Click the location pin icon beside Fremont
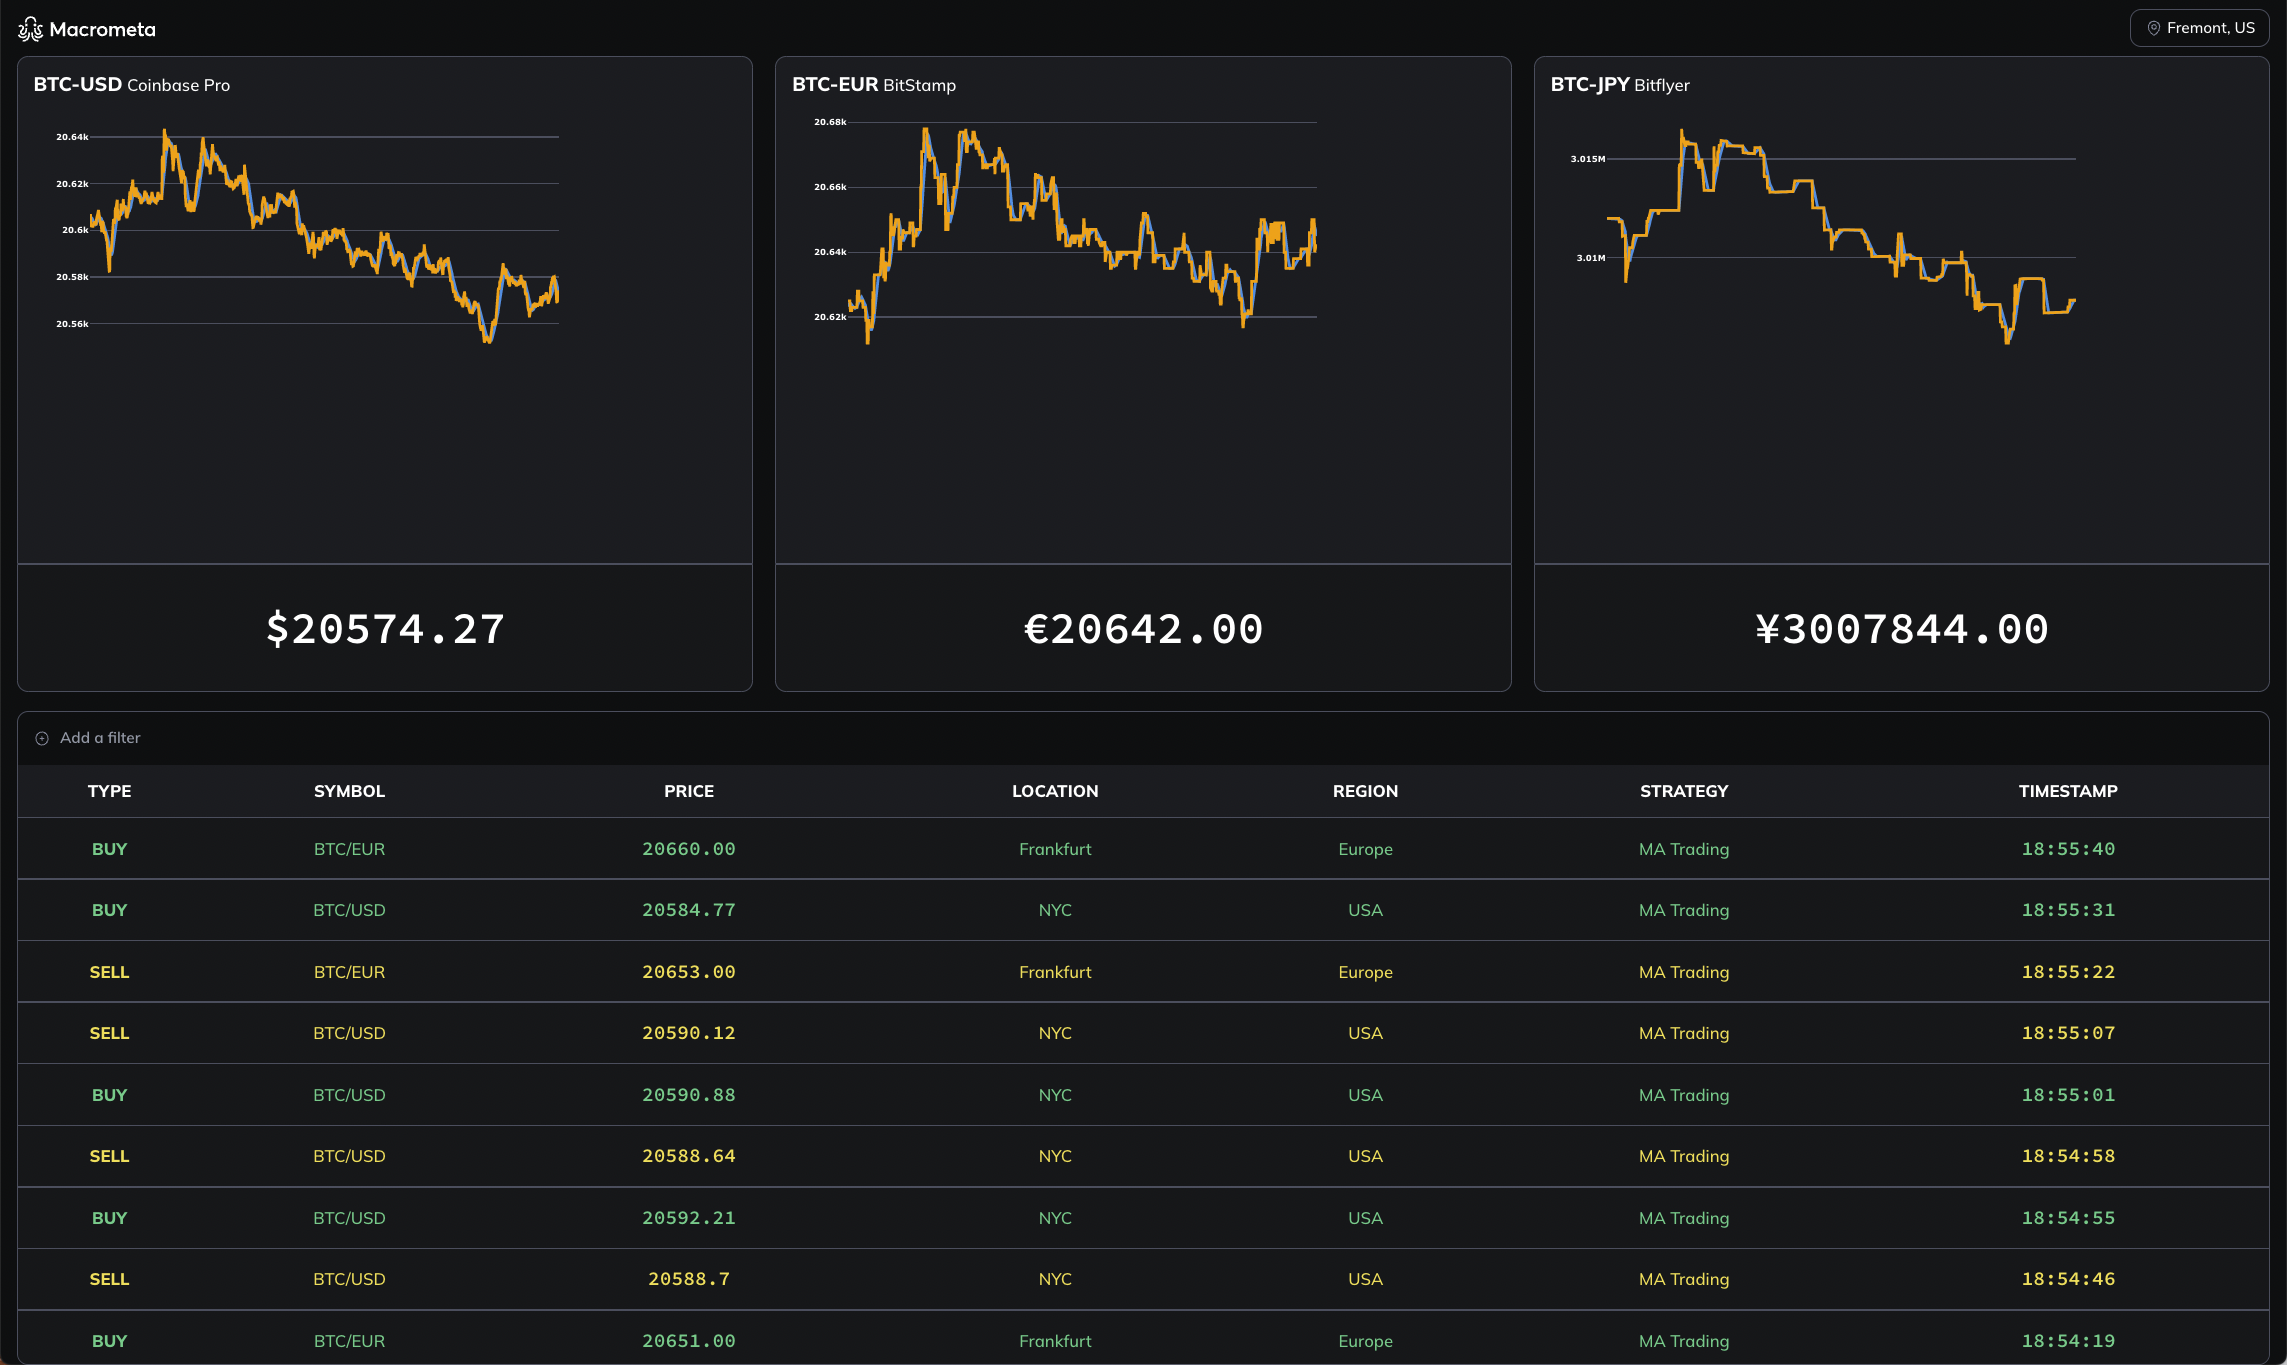The height and width of the screenshot is (1365, 2287). [x=2153, y=28]
